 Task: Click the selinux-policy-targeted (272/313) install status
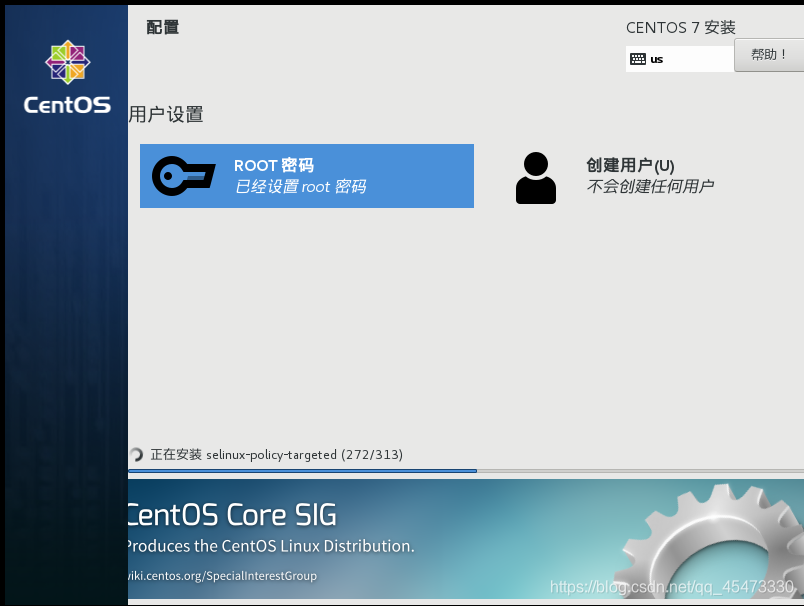tap(276, 455)
